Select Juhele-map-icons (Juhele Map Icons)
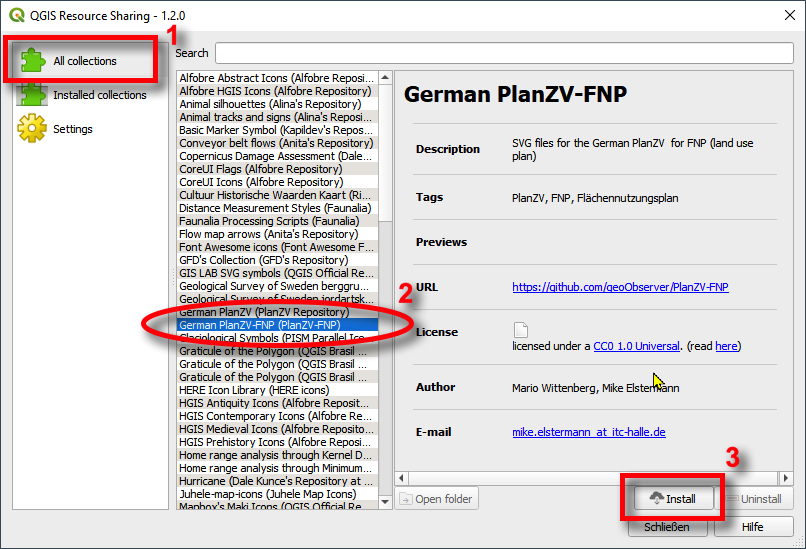Screen dimensions: 806x549 pyautogui.click(x=278, y=494)
